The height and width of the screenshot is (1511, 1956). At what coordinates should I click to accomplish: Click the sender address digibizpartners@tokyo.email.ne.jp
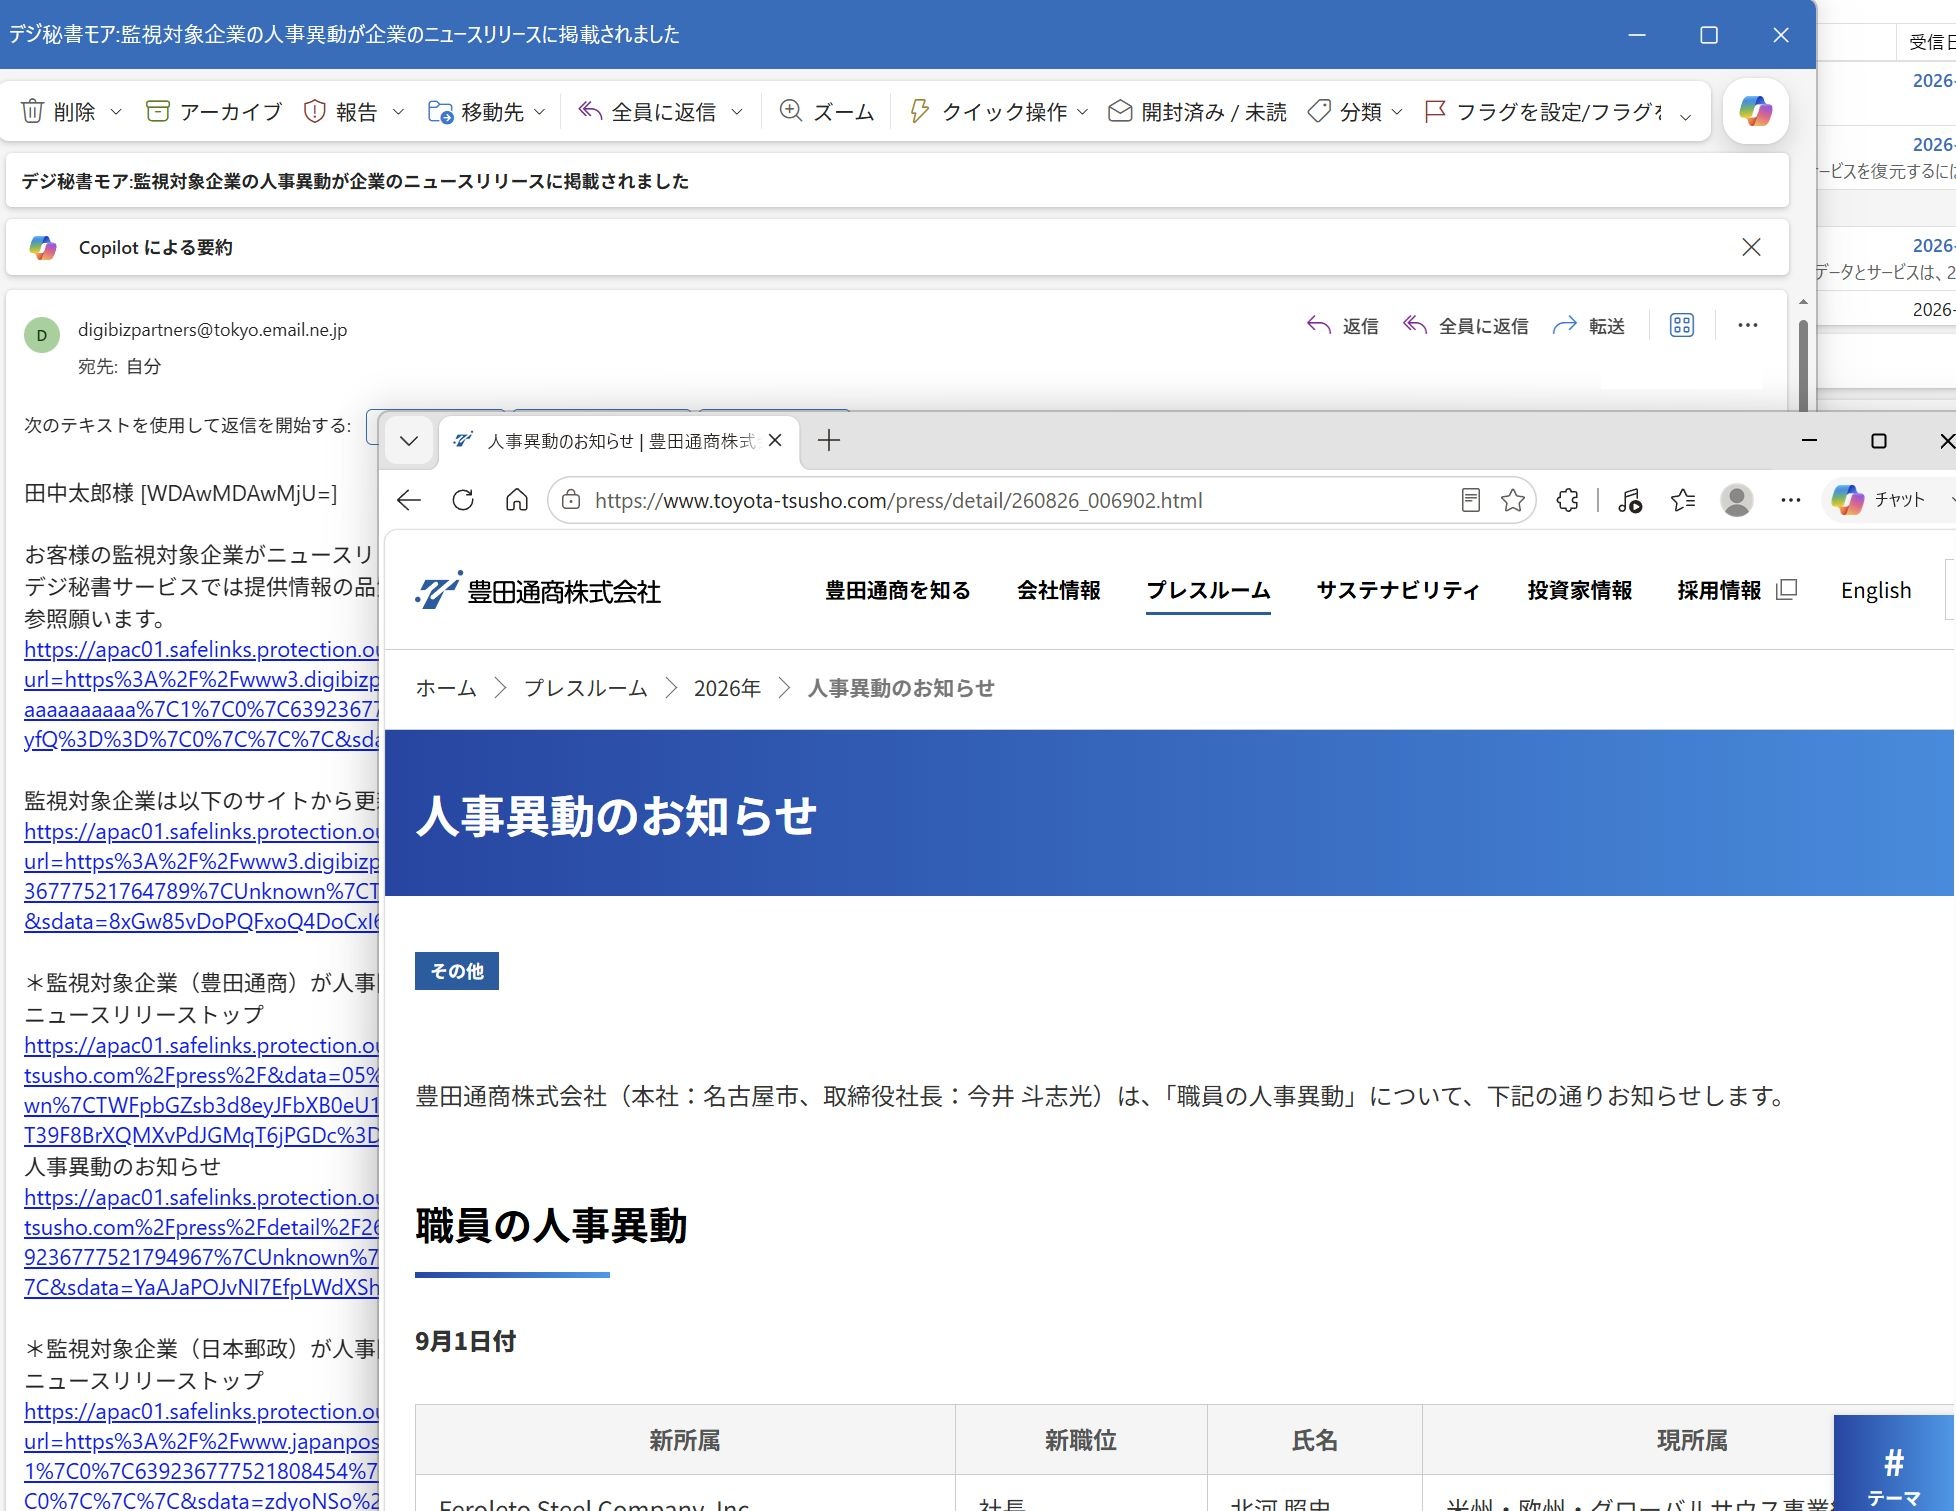(x=213, y=330)
